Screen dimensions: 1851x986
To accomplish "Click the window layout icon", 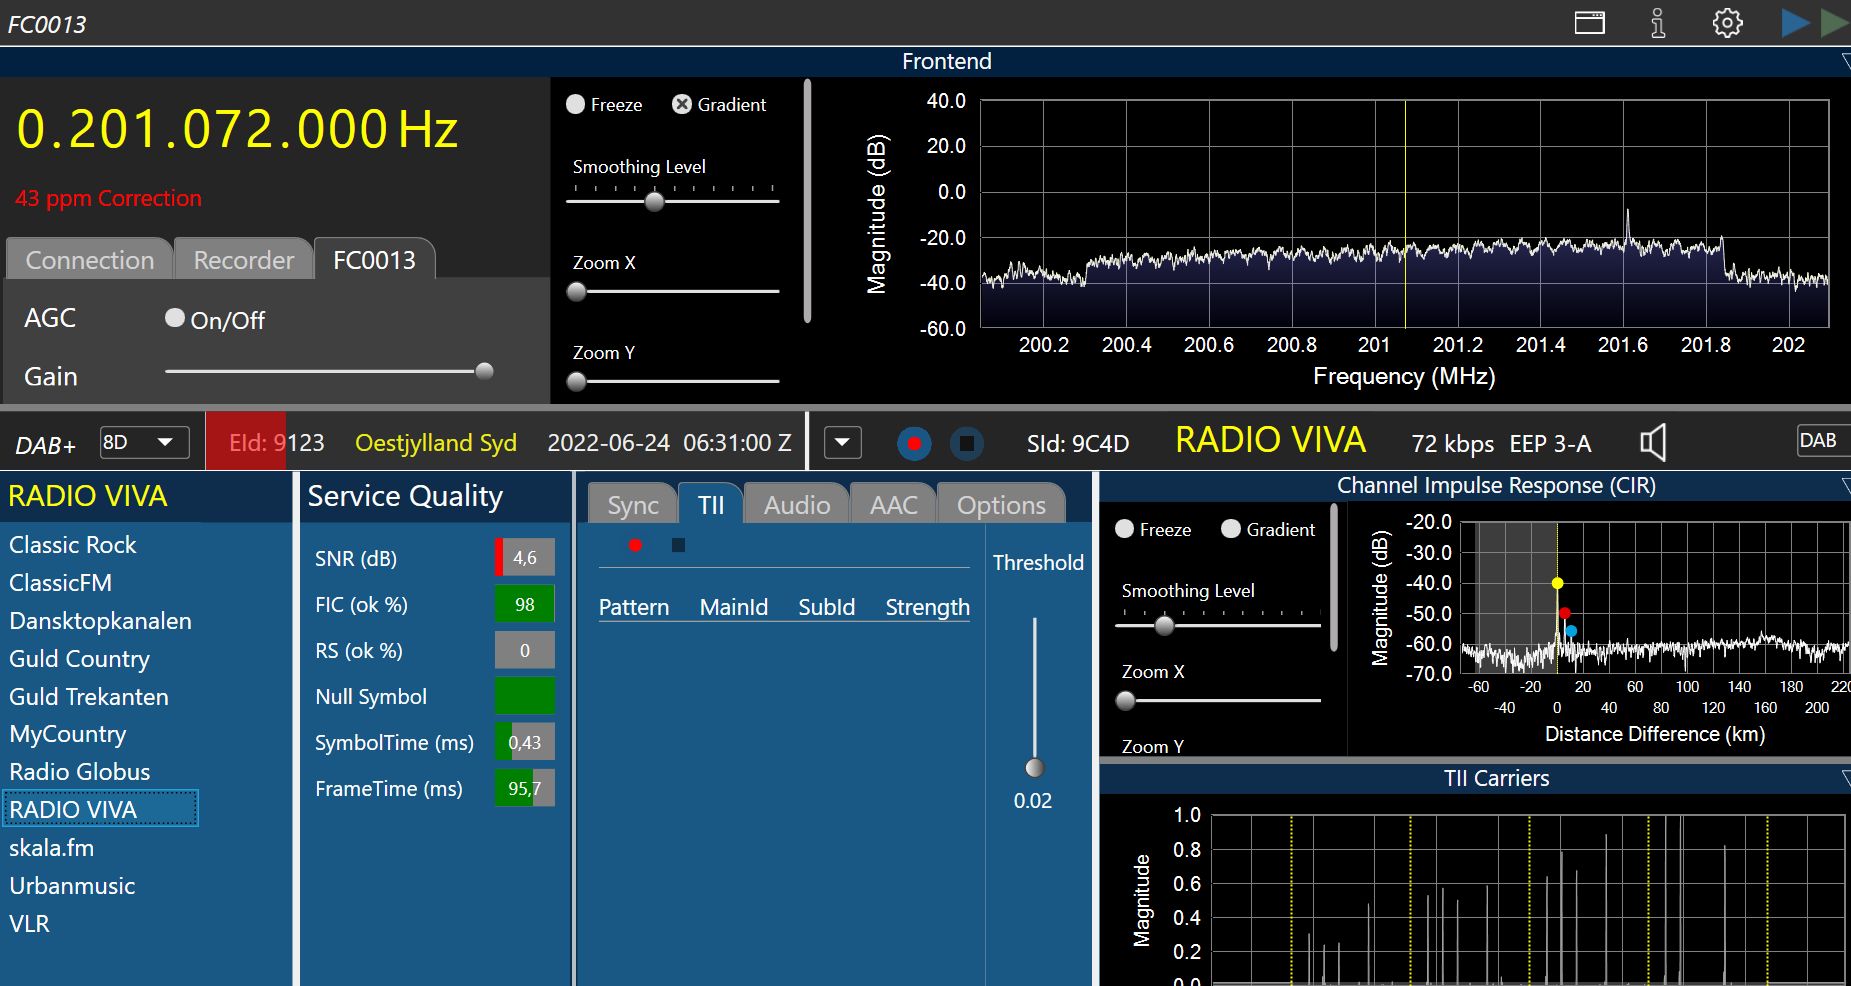I will tap(1589, 23).
